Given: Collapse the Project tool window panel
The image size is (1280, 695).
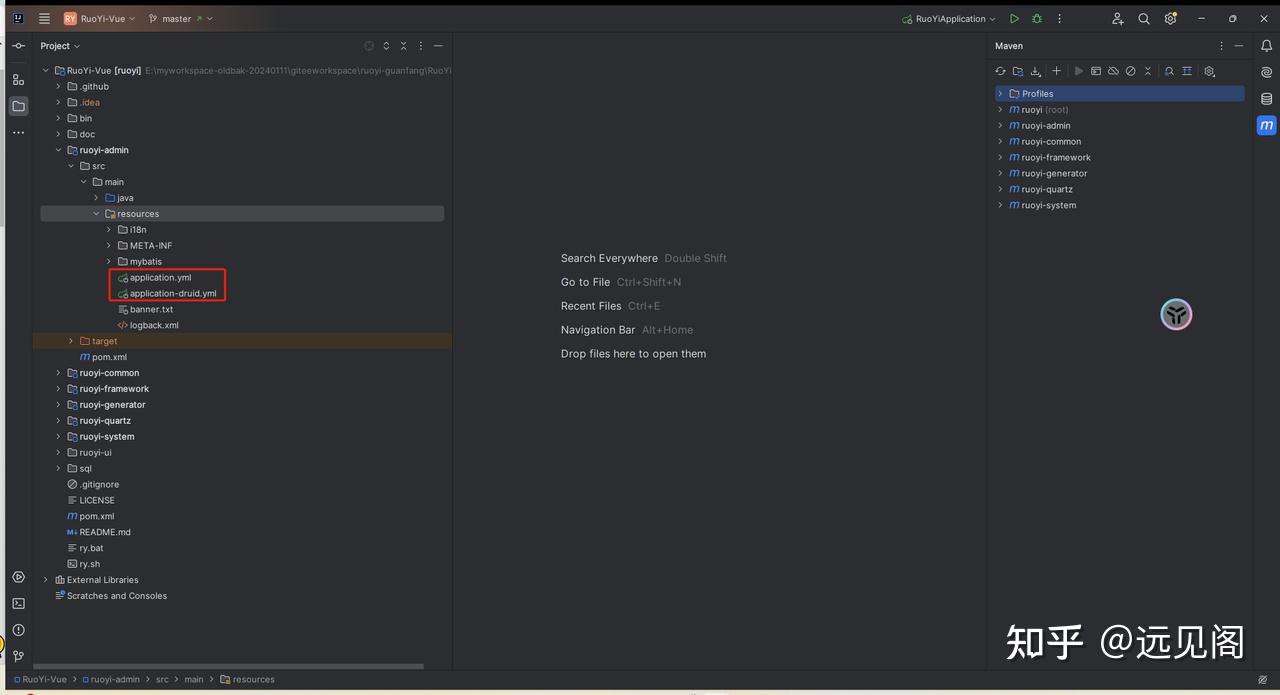Looking at the screenshot, I should pyautogui.click(x=438, y=45).
